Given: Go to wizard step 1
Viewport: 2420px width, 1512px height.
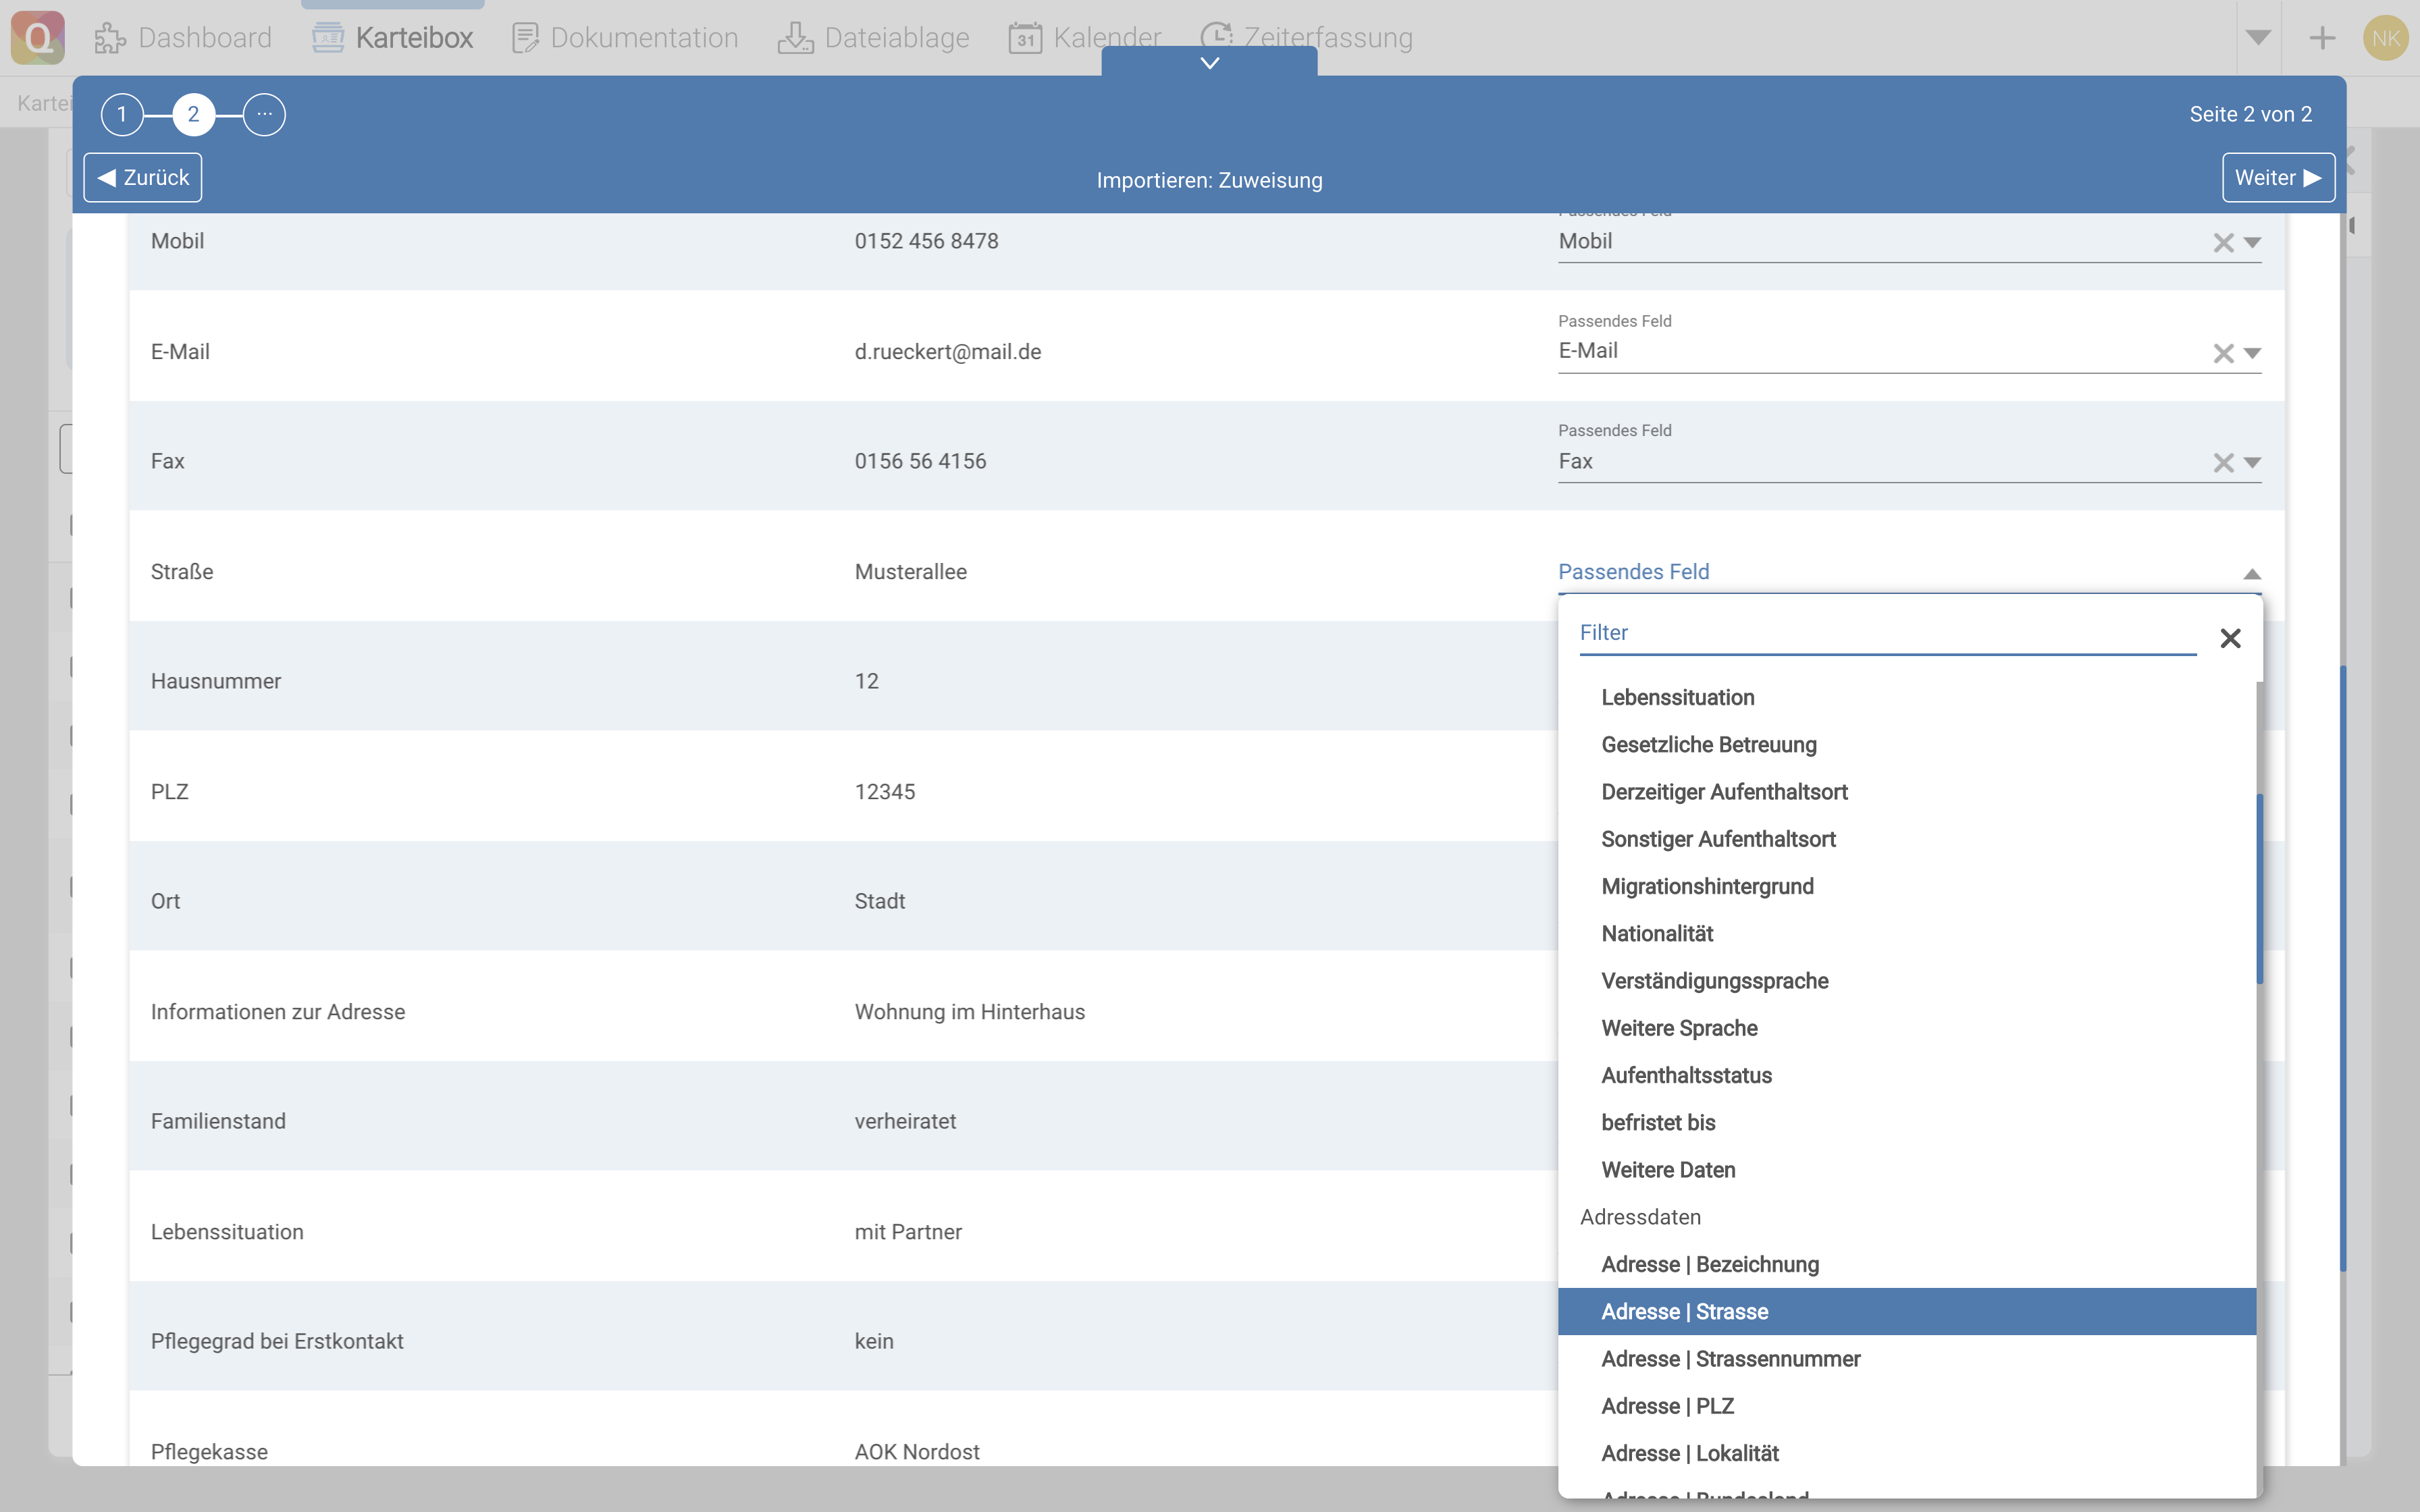Looking at the screenshot, I should click(x=122, y=114).
